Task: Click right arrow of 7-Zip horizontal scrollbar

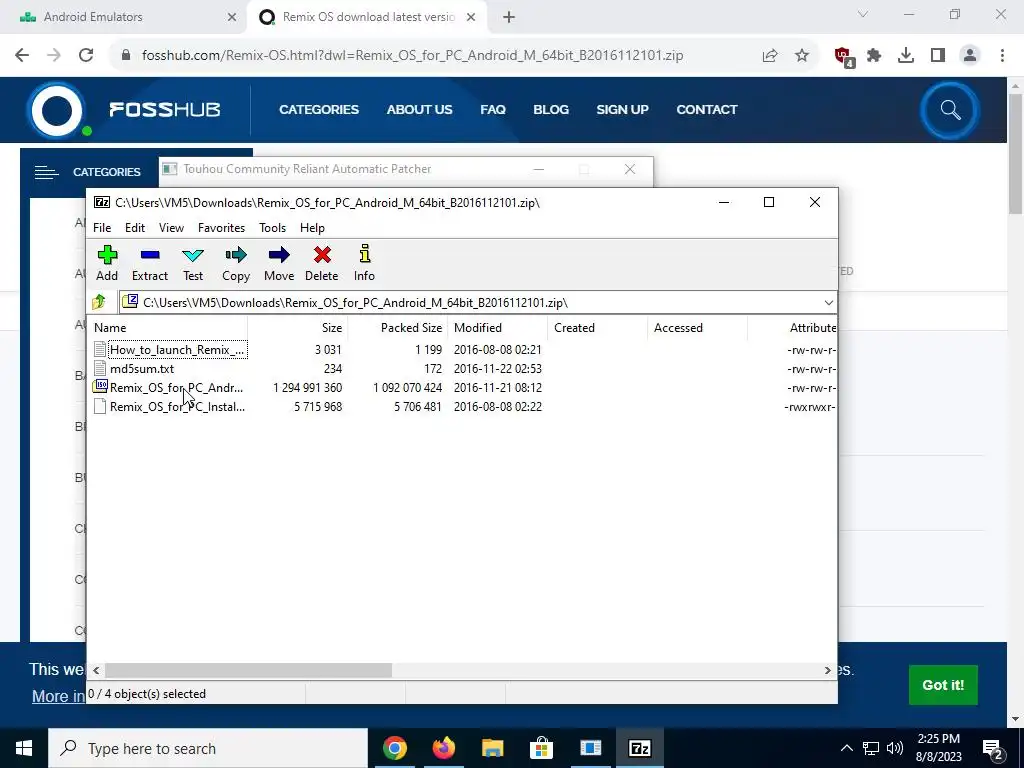Action: tap(827, 671)
